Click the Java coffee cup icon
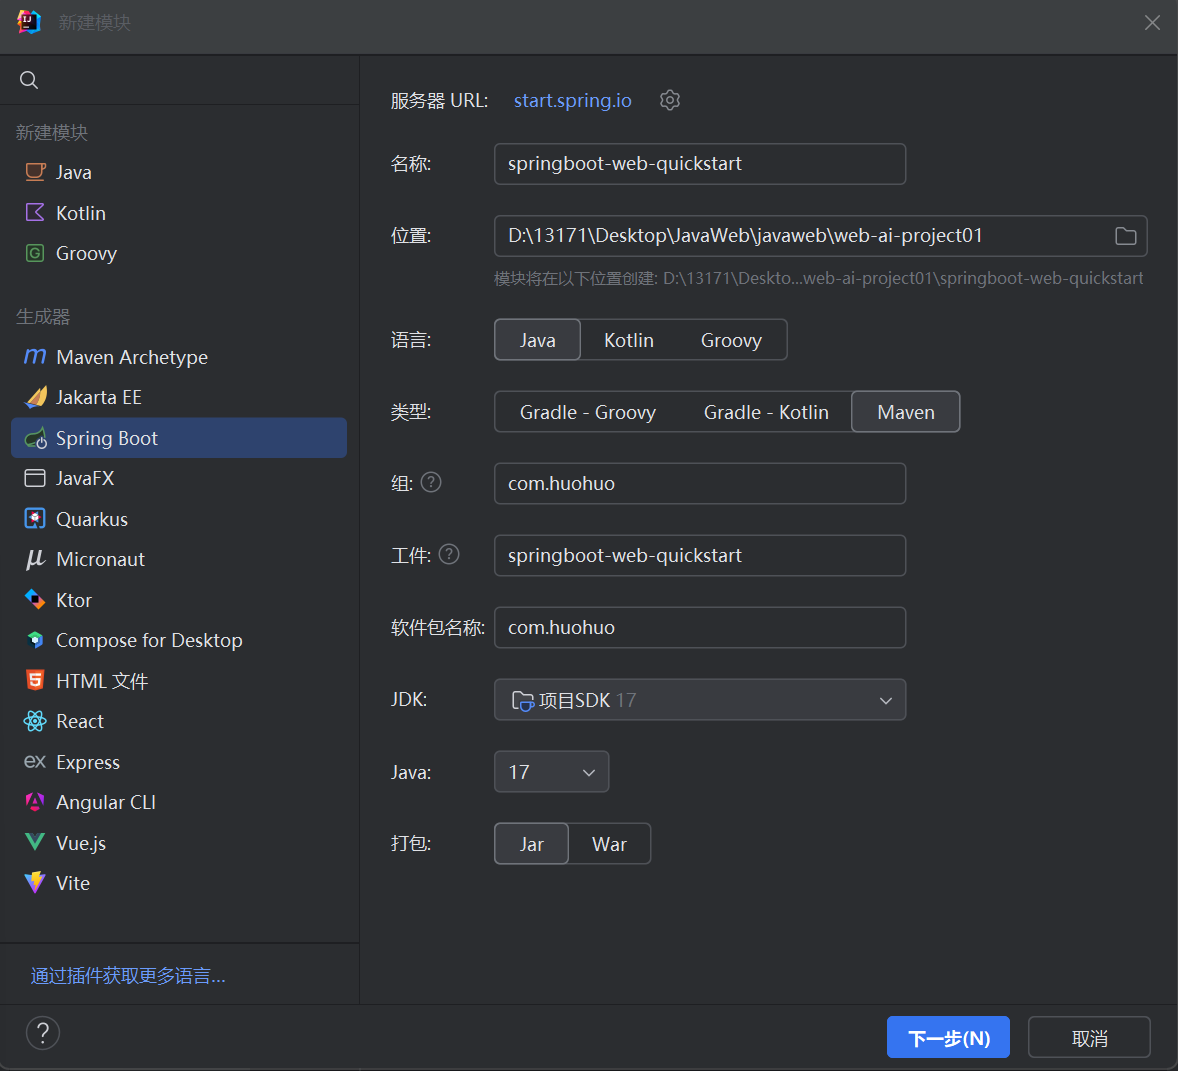Screen dimensions: 1178x1071 pyautogui.click(x=35, y=172)
